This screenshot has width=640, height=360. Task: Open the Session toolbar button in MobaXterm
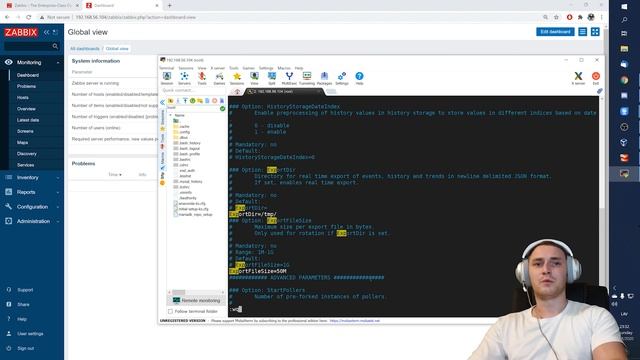coord(167,78)
